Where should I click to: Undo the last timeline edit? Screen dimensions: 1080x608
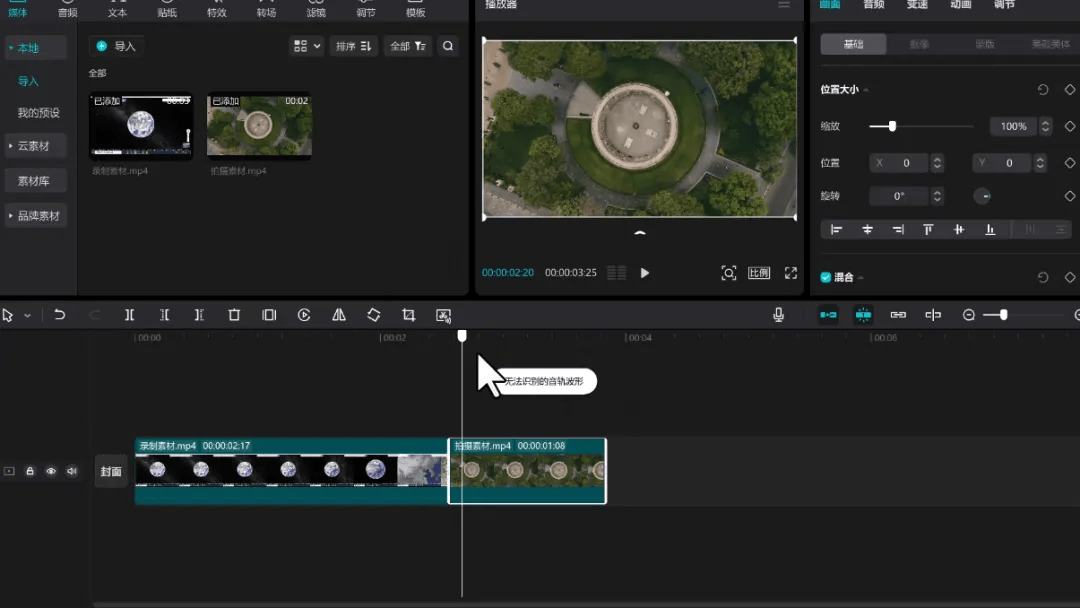(60, 315)
